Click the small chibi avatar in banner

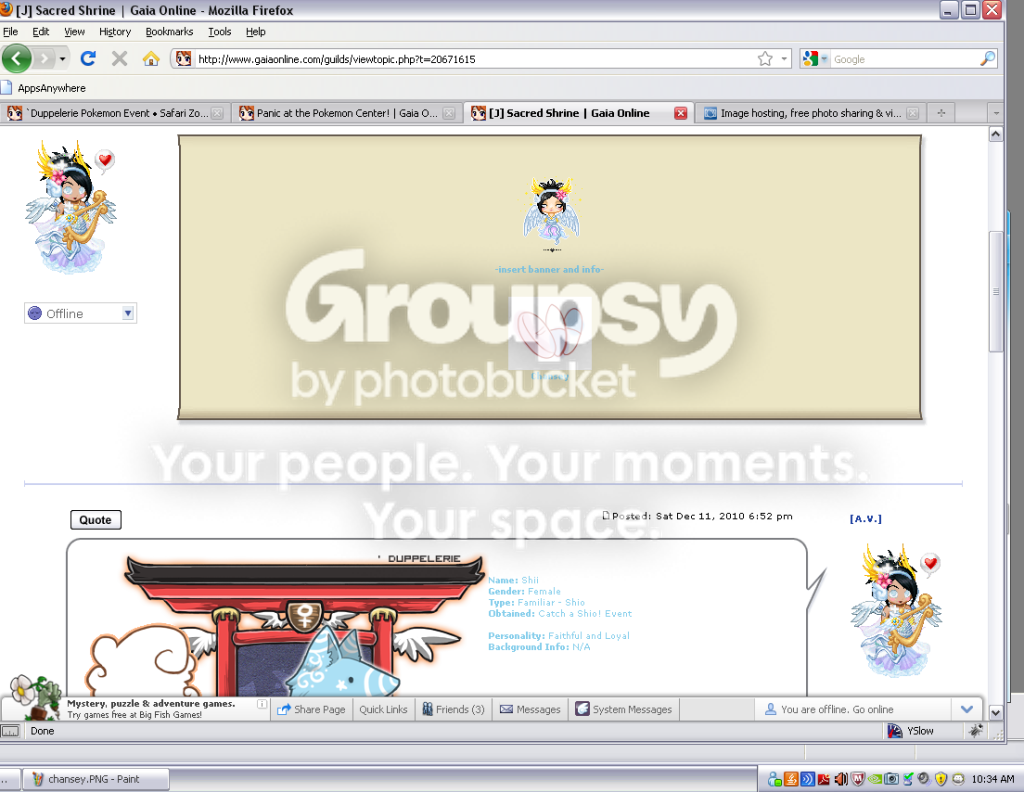551,210
